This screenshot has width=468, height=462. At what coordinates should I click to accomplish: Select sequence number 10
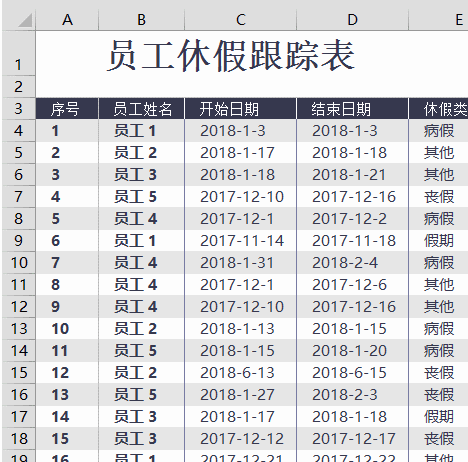(x=67, y=329)
